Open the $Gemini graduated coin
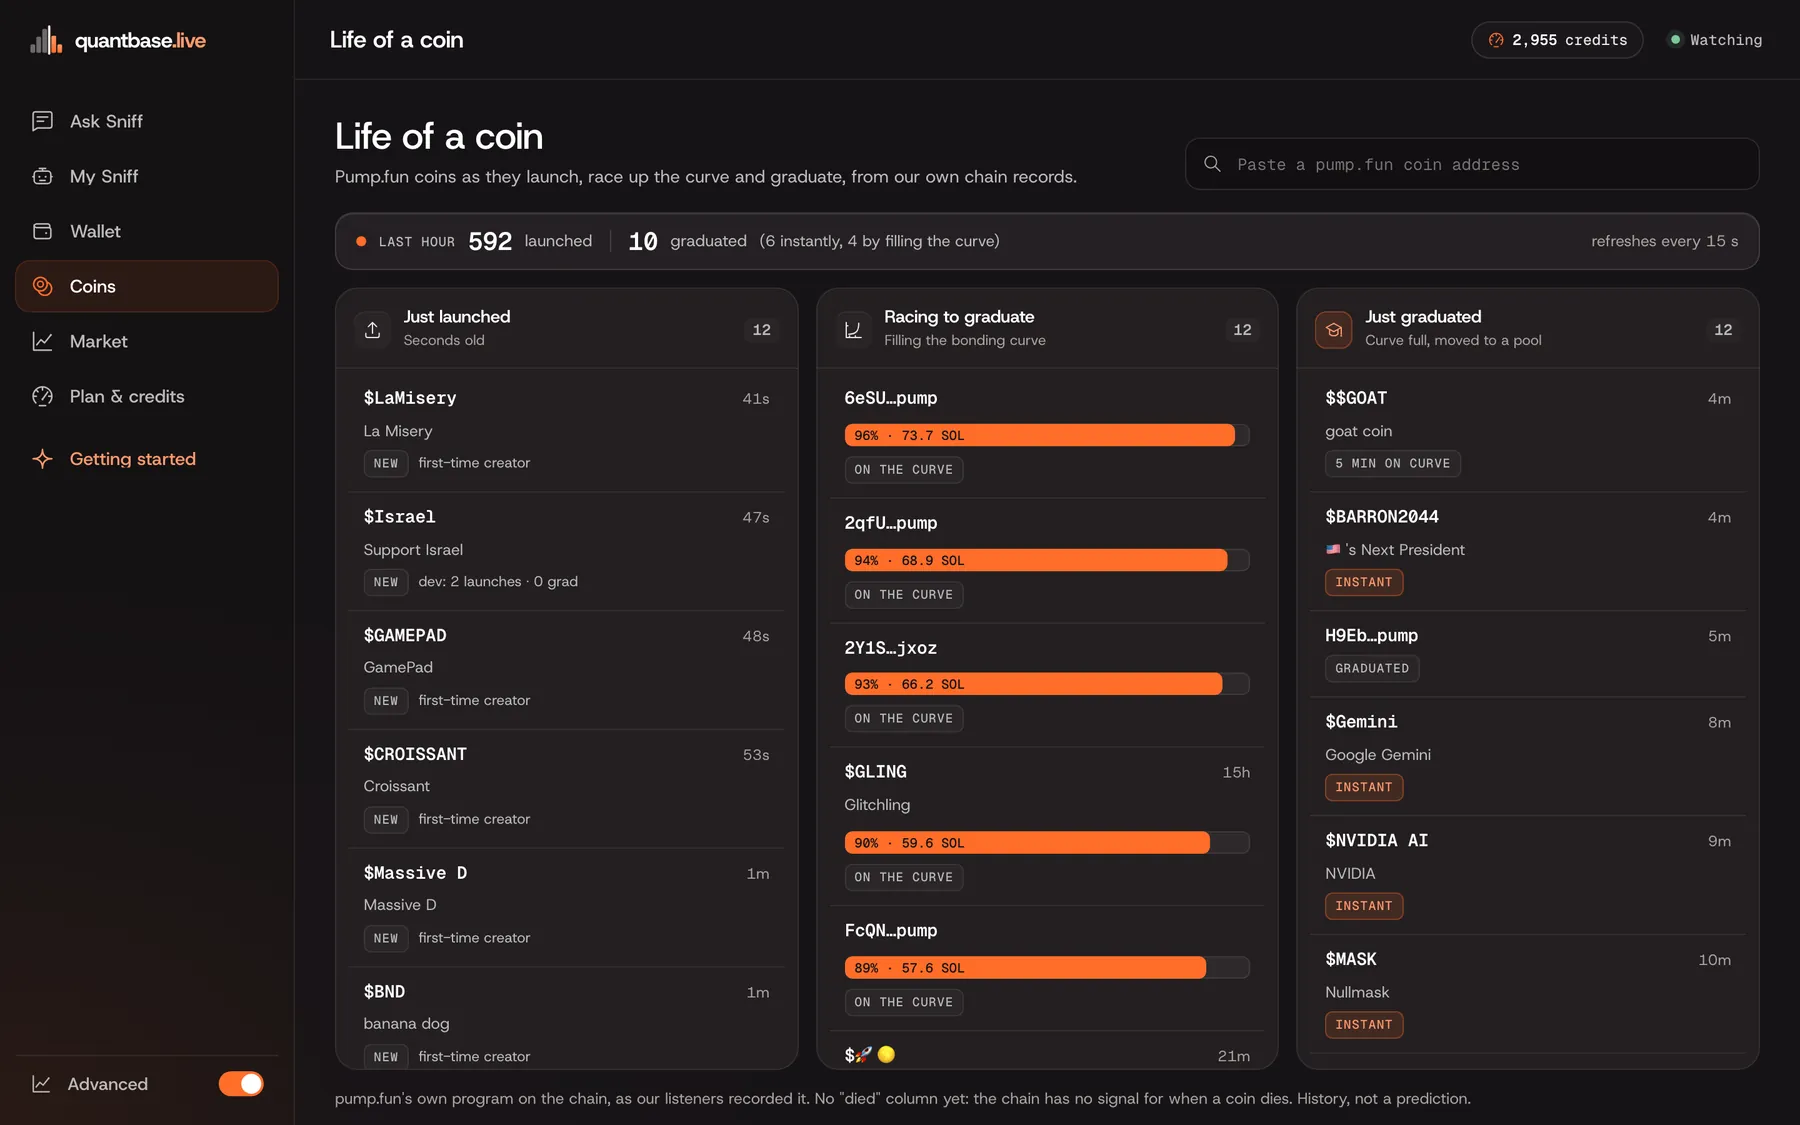 point(1528,756)
